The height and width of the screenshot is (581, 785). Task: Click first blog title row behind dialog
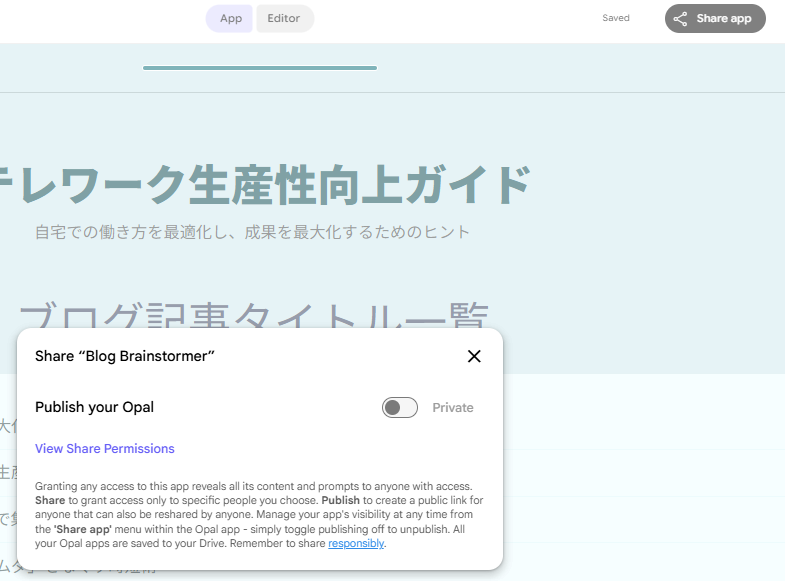pyautogui.click(x=8, y=426)
